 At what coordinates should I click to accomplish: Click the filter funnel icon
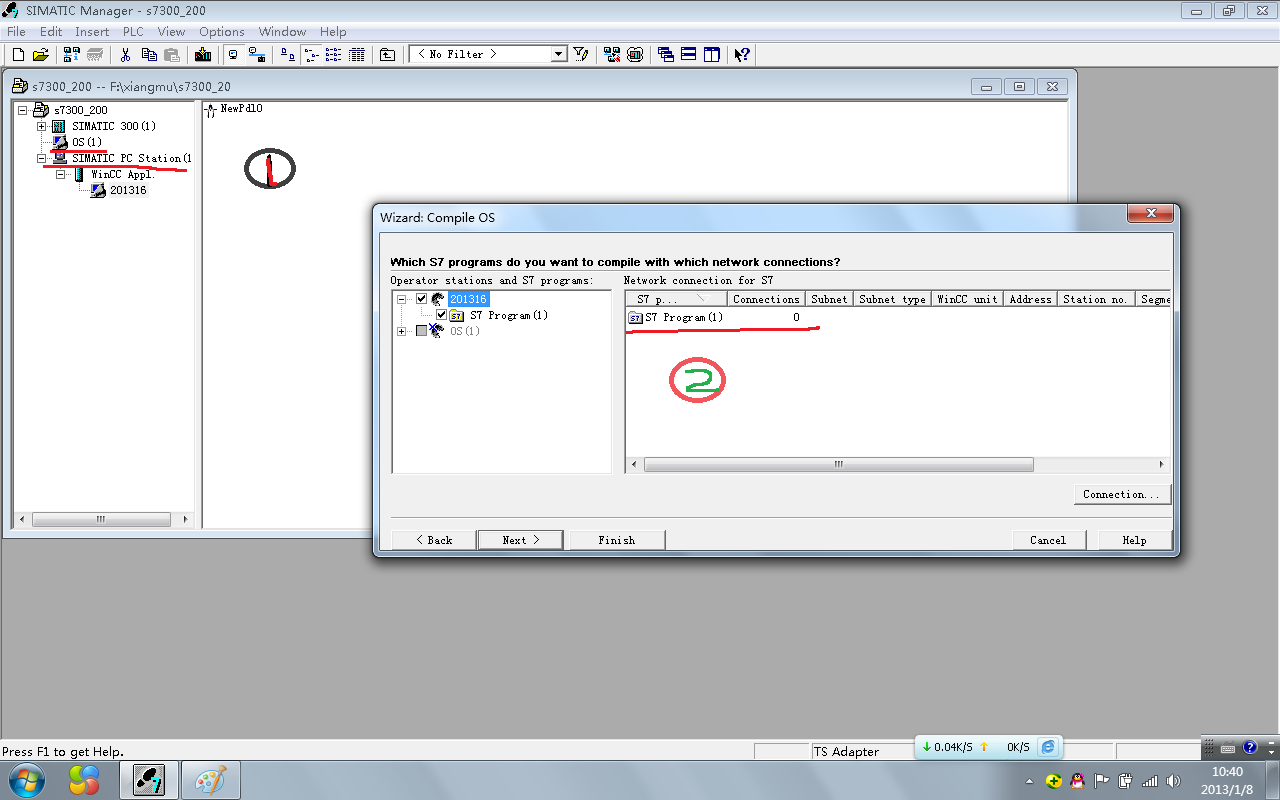coord(580,54)
